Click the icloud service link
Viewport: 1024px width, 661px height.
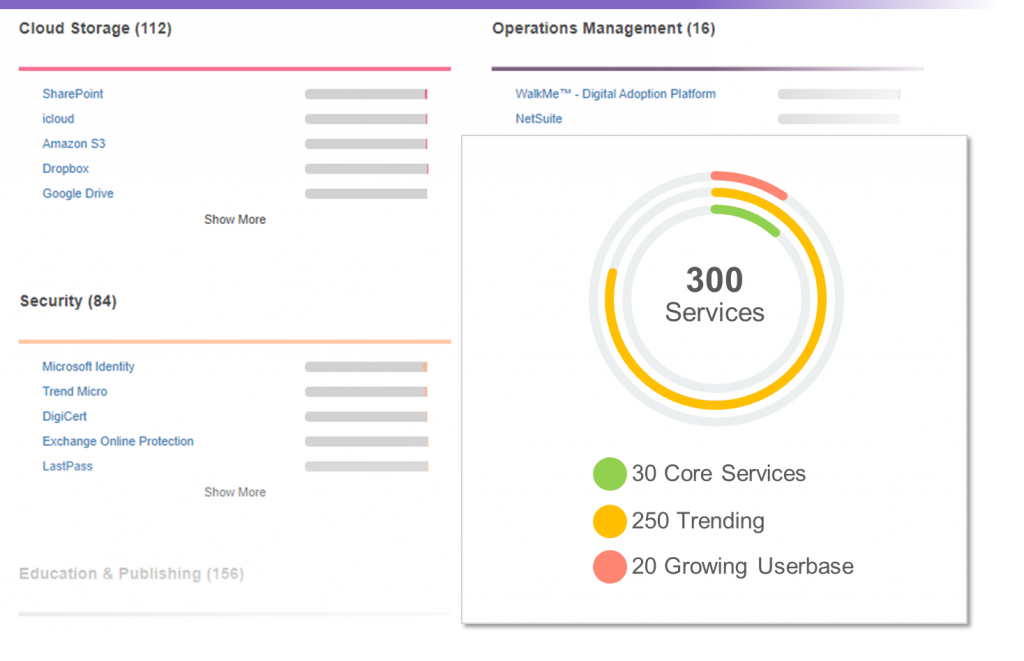pyautogui.click(x=58, y=119)
